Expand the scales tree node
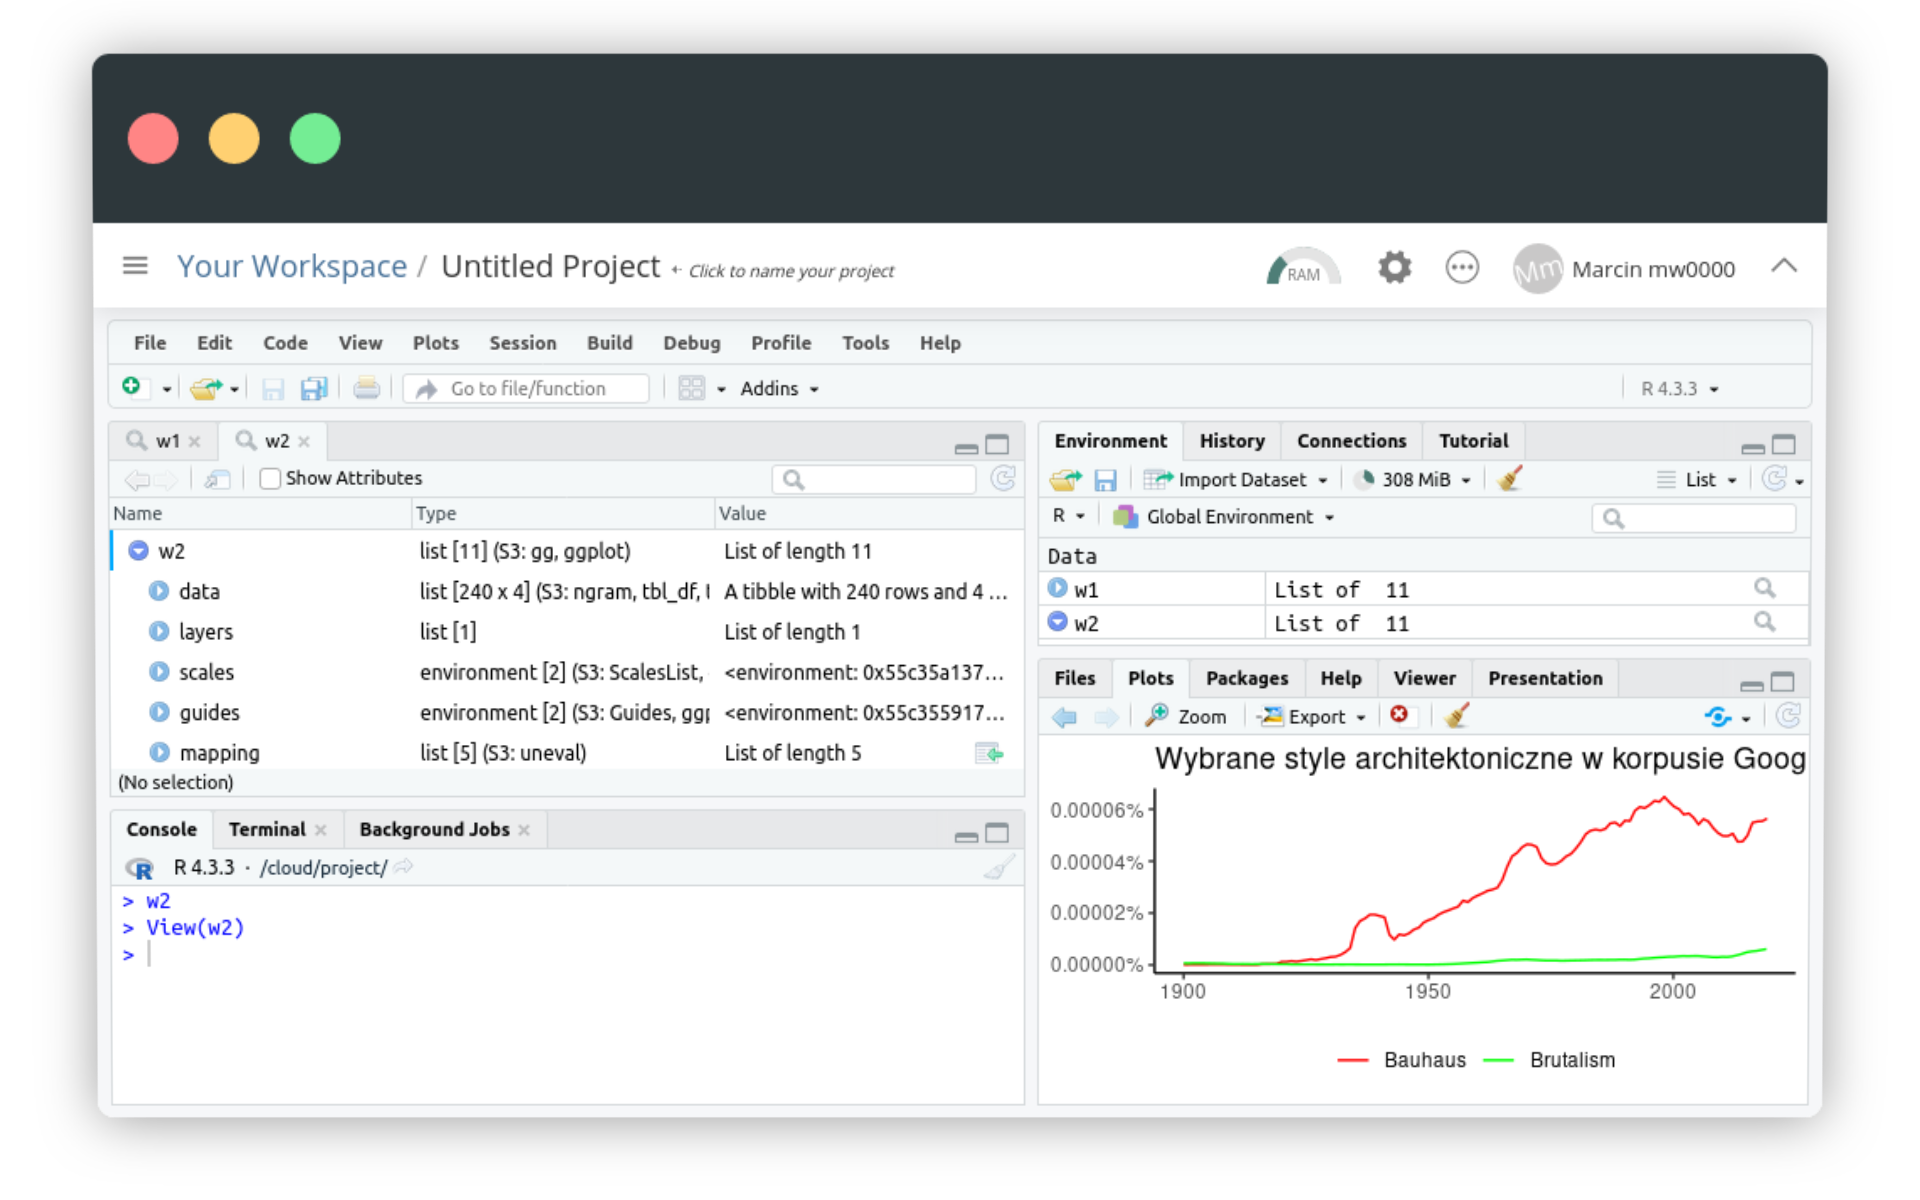The width and height of the screenshot is (1920, 1200). [159, 672]
